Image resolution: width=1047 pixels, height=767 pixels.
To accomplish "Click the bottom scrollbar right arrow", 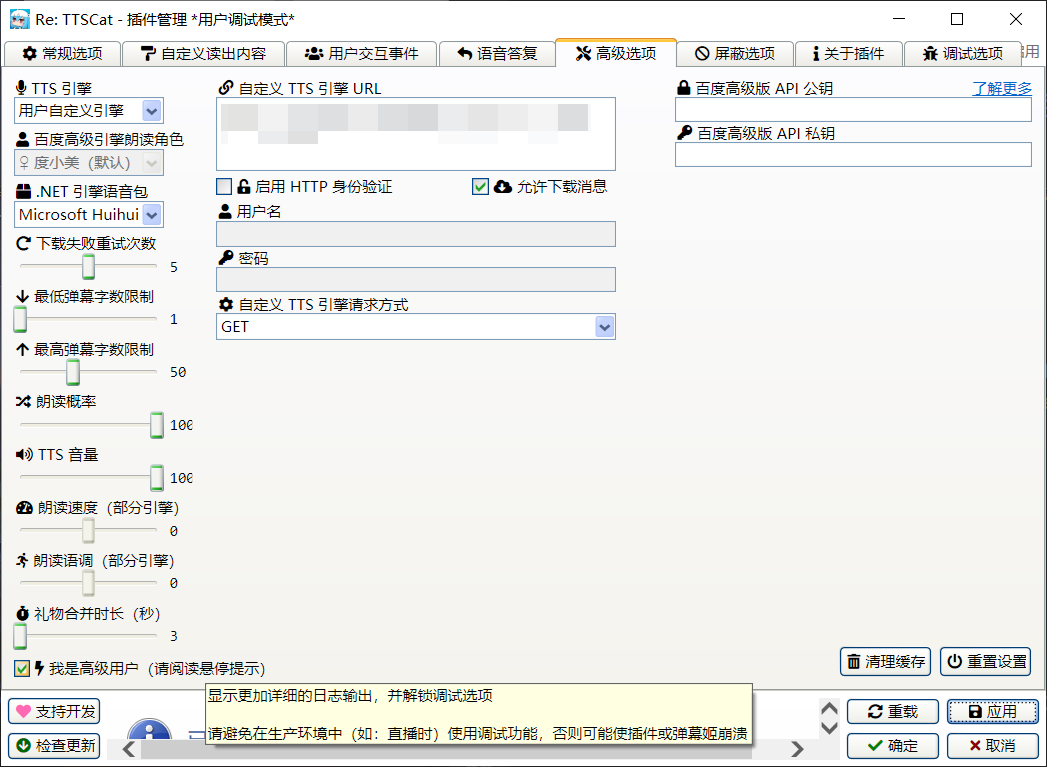I will coord(797,749).
